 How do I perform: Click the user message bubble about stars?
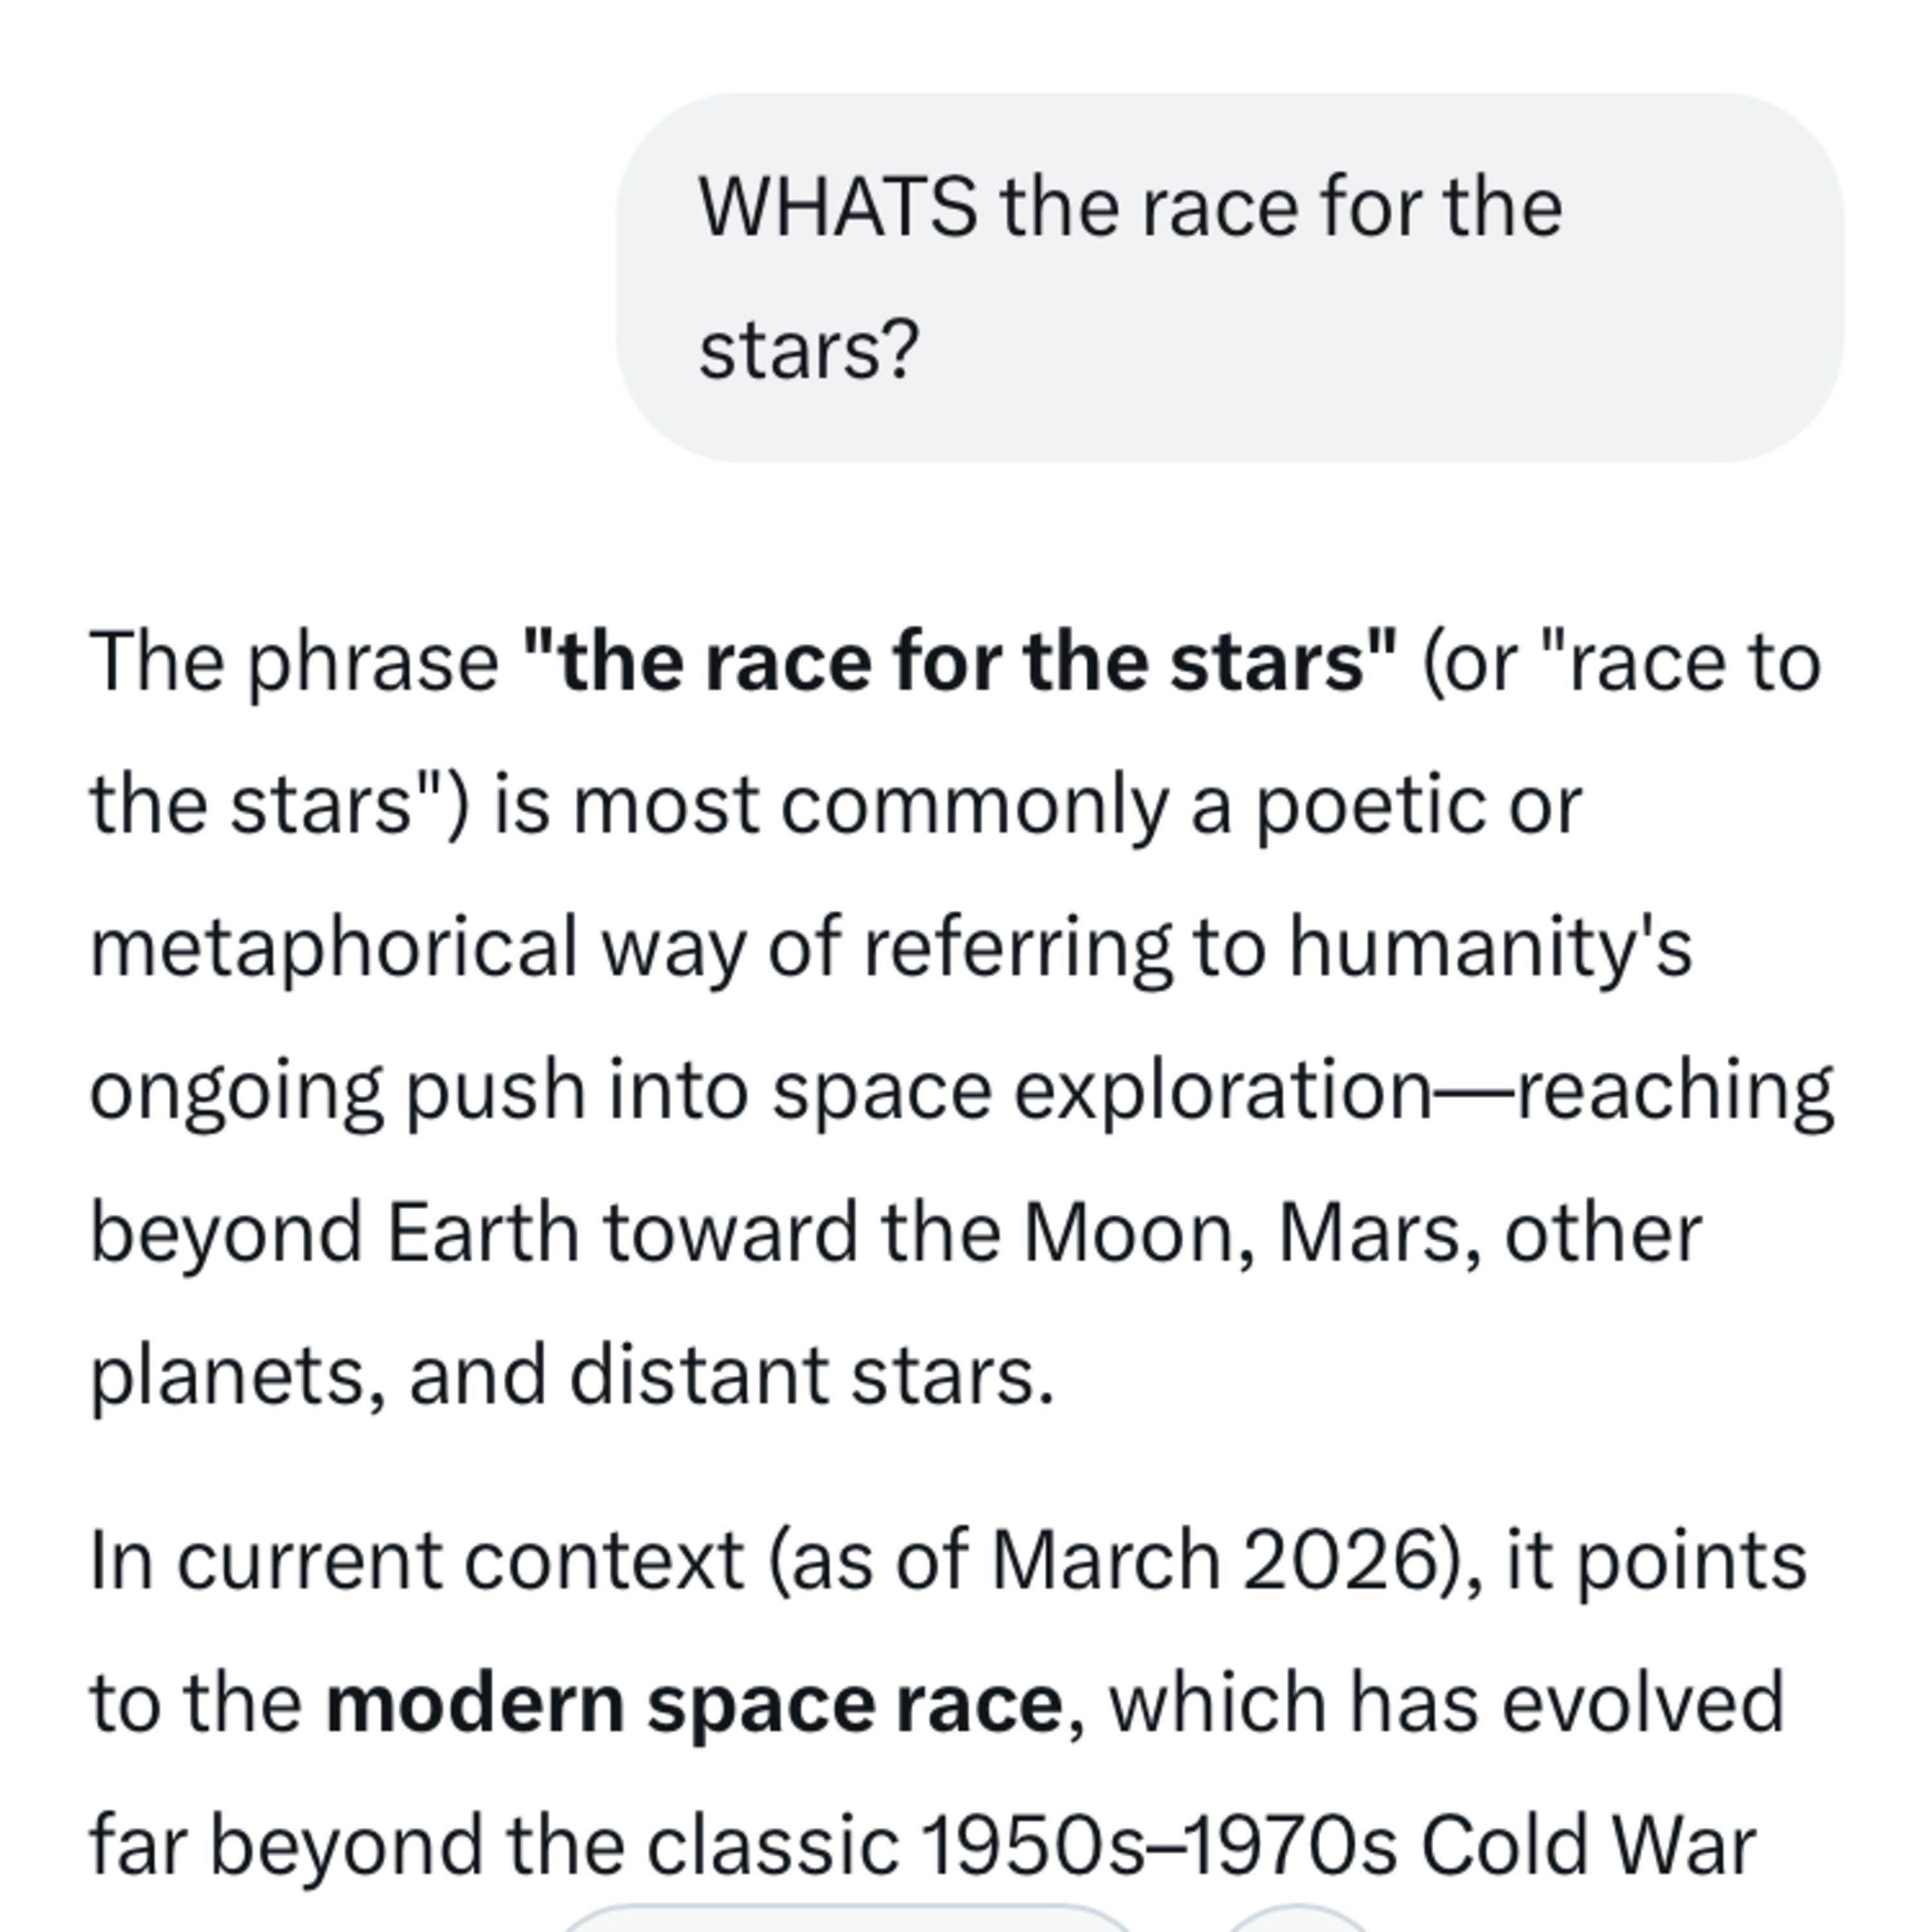tap(1229, 277)
